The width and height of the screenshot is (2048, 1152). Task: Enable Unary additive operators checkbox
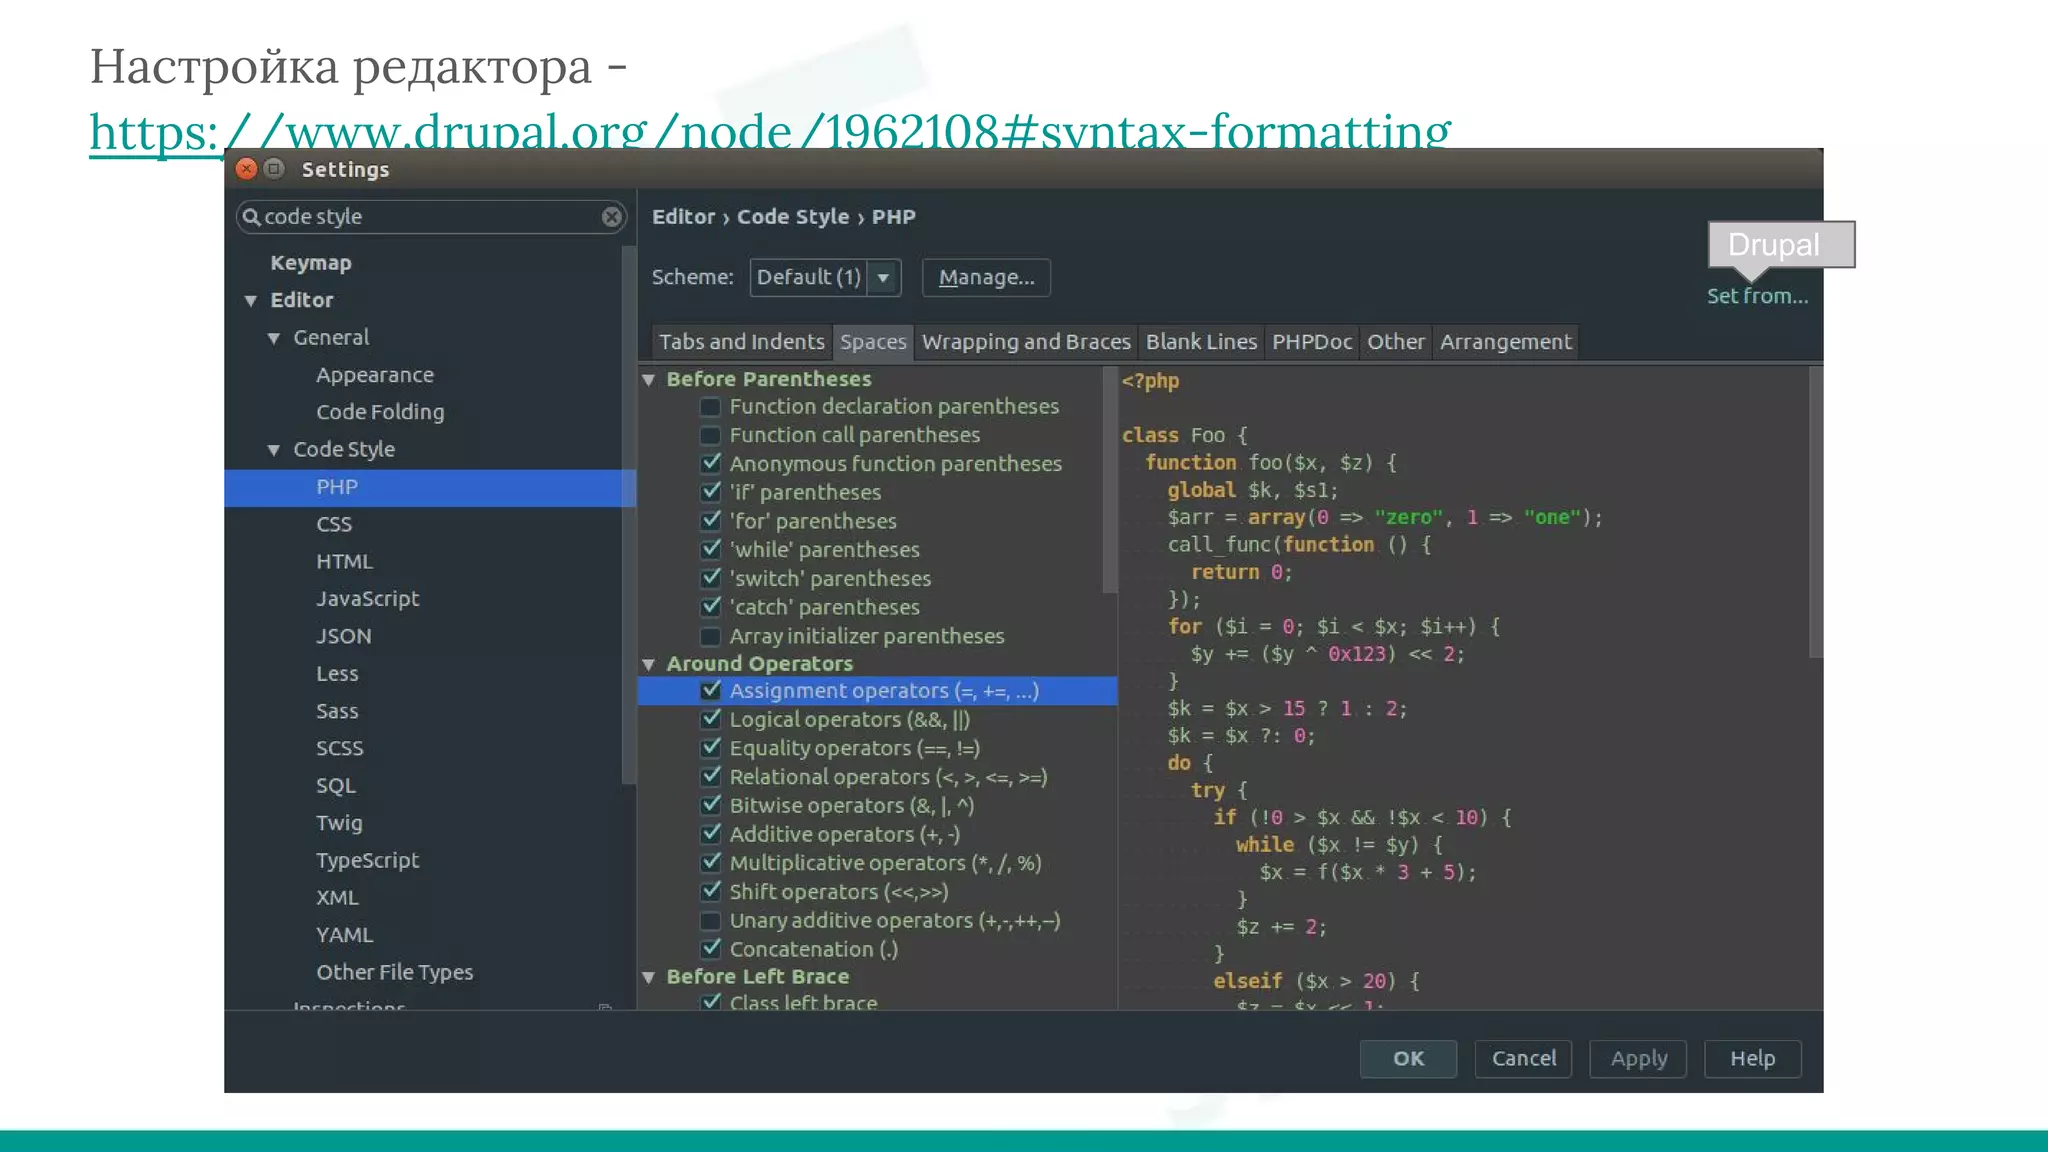710,921
